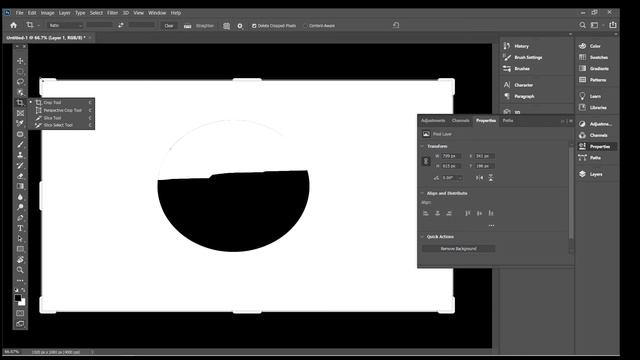Select the Path Selection tool
Viewport: 640px width, 360px height.
click(x=20, y=238)
